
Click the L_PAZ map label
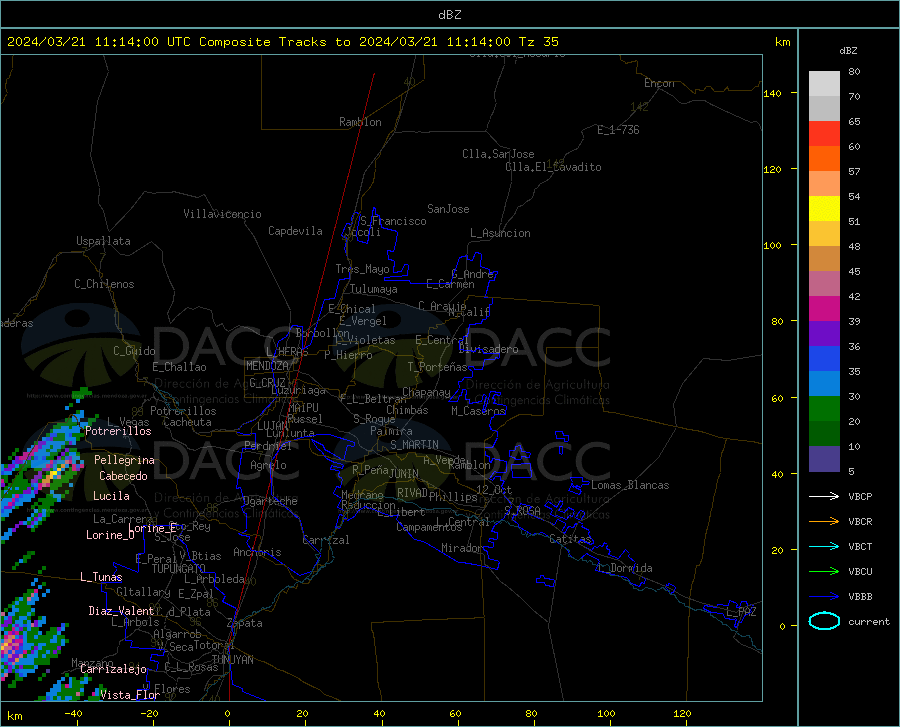741,612
